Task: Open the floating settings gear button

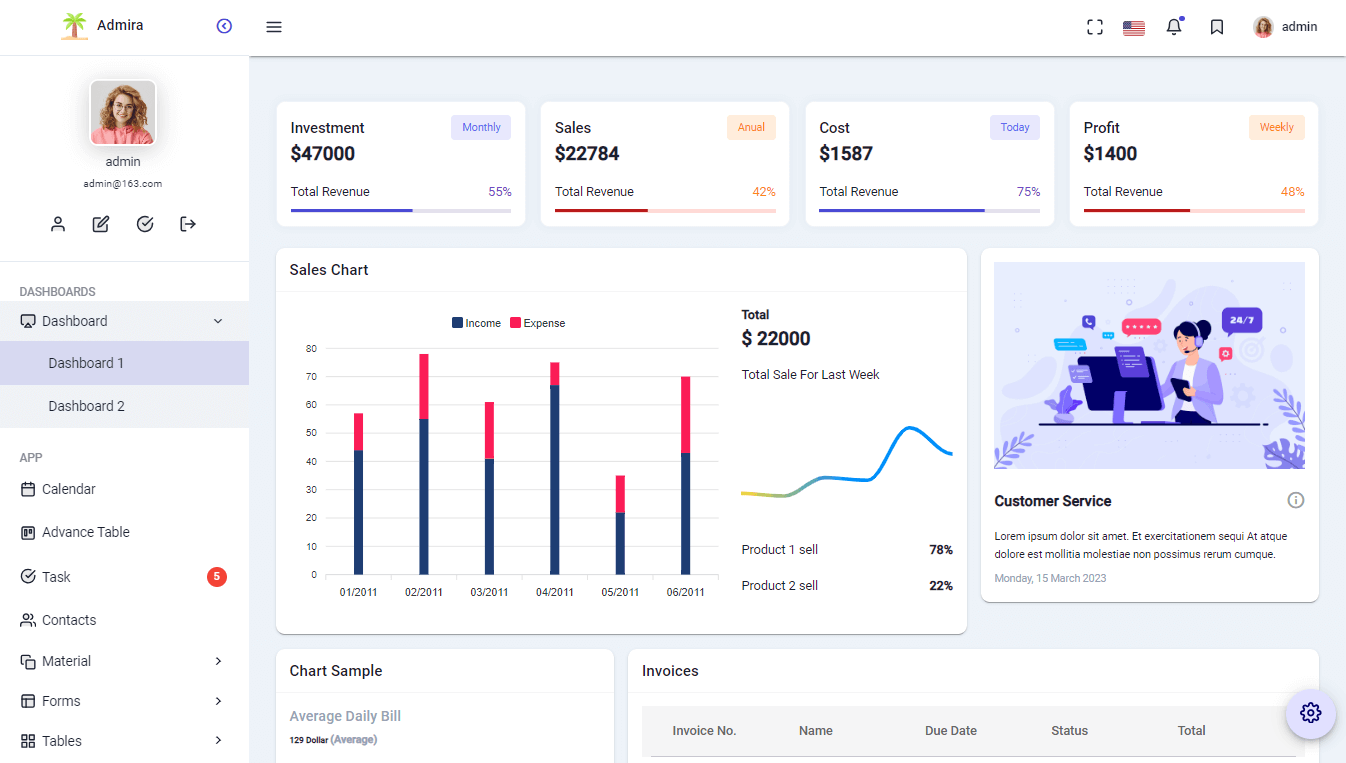Action: 1310,713
